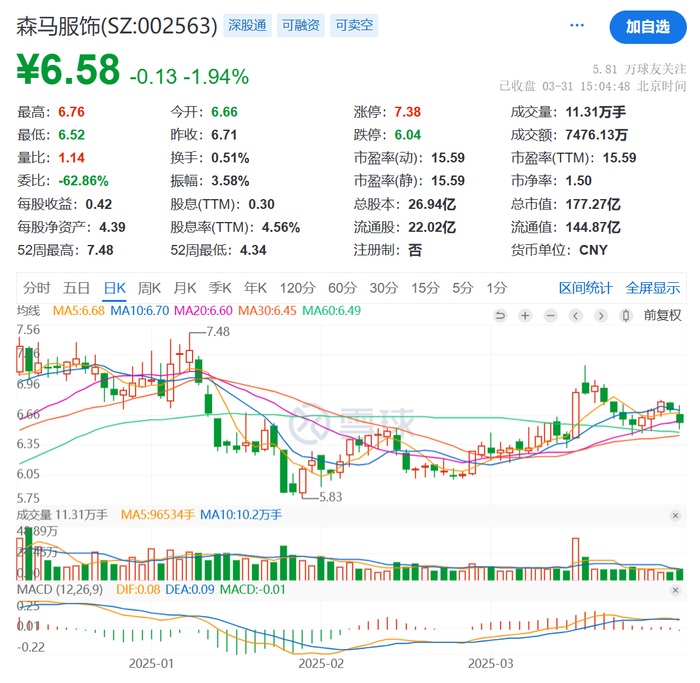Open 全屏显示 fullscreen chart
This screenshot has height=683, width=700.
pos(653,288)
